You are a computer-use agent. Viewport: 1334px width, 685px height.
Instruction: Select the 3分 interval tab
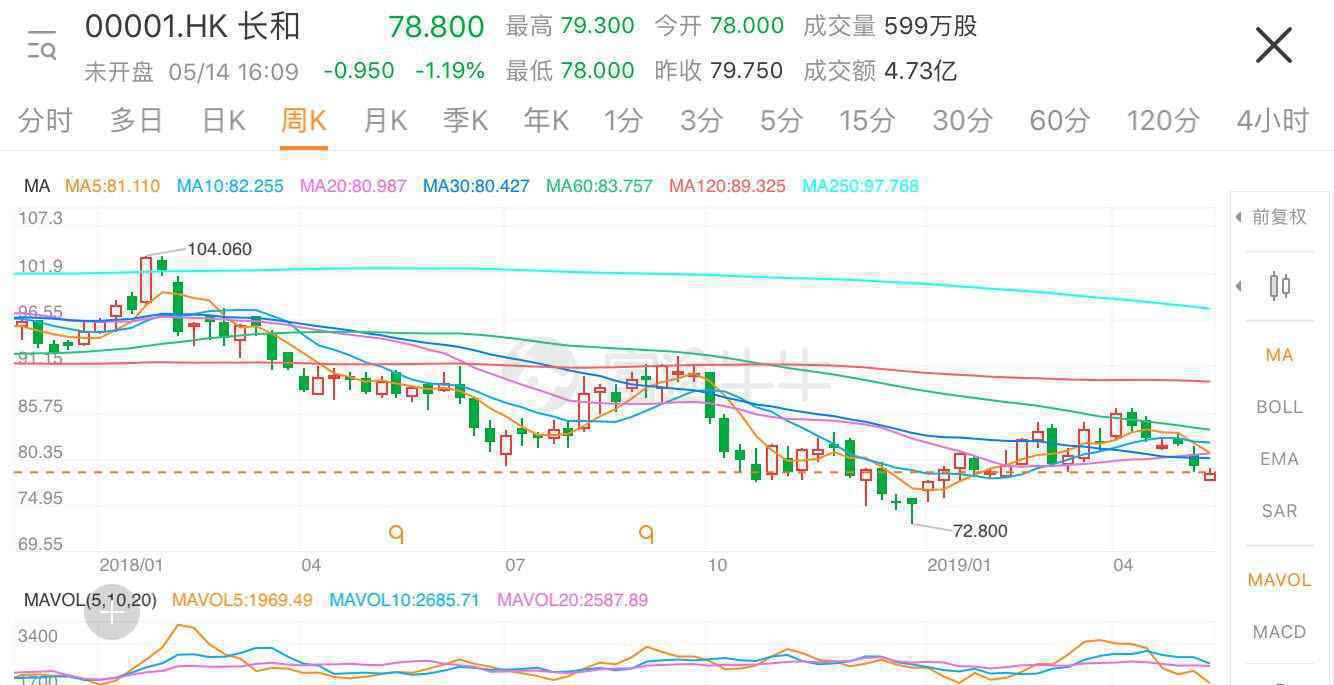[702, 121]
